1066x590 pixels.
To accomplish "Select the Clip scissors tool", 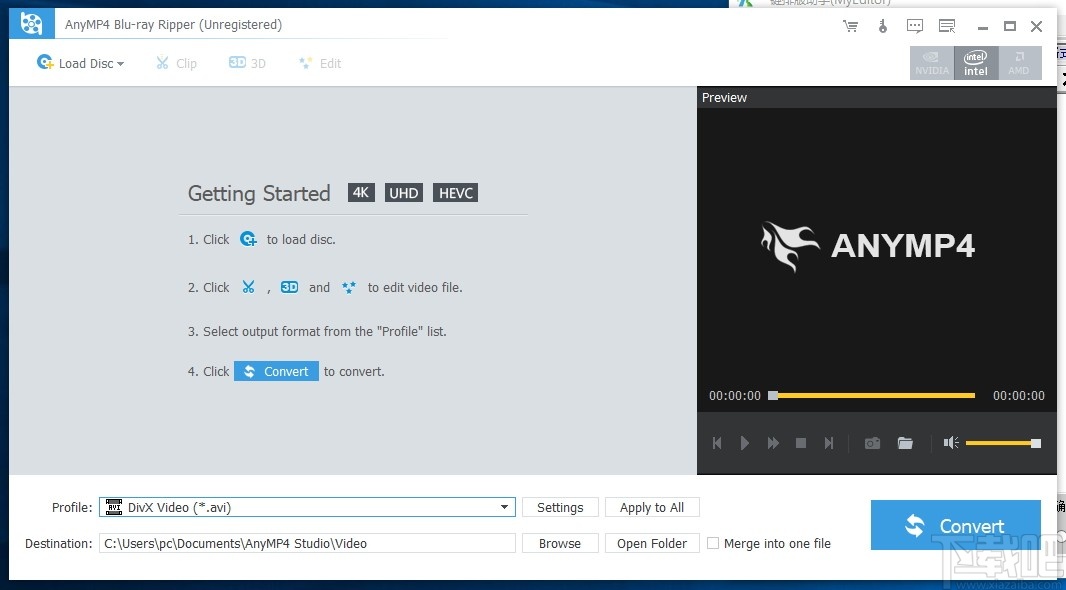I will click(x=176, y=63).
